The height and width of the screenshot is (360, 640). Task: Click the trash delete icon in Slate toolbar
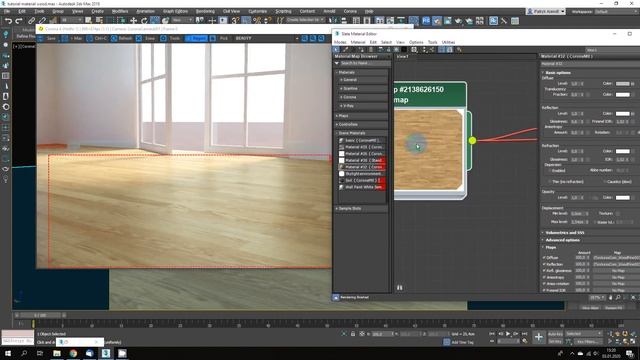pos(371,49)
